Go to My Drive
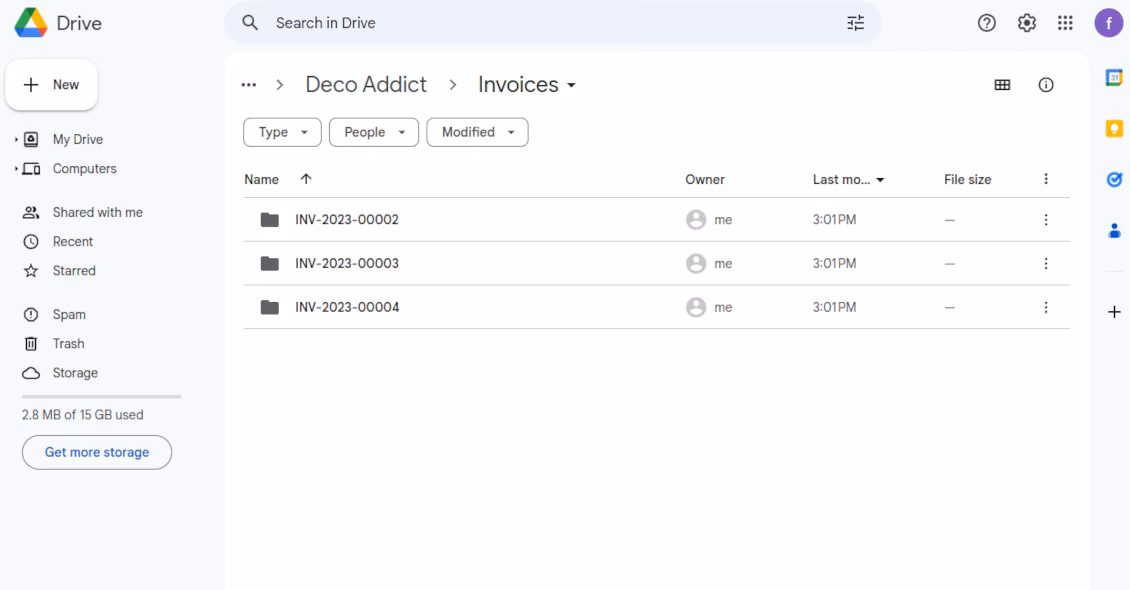The image size is (1130, 590). point(78,139)
